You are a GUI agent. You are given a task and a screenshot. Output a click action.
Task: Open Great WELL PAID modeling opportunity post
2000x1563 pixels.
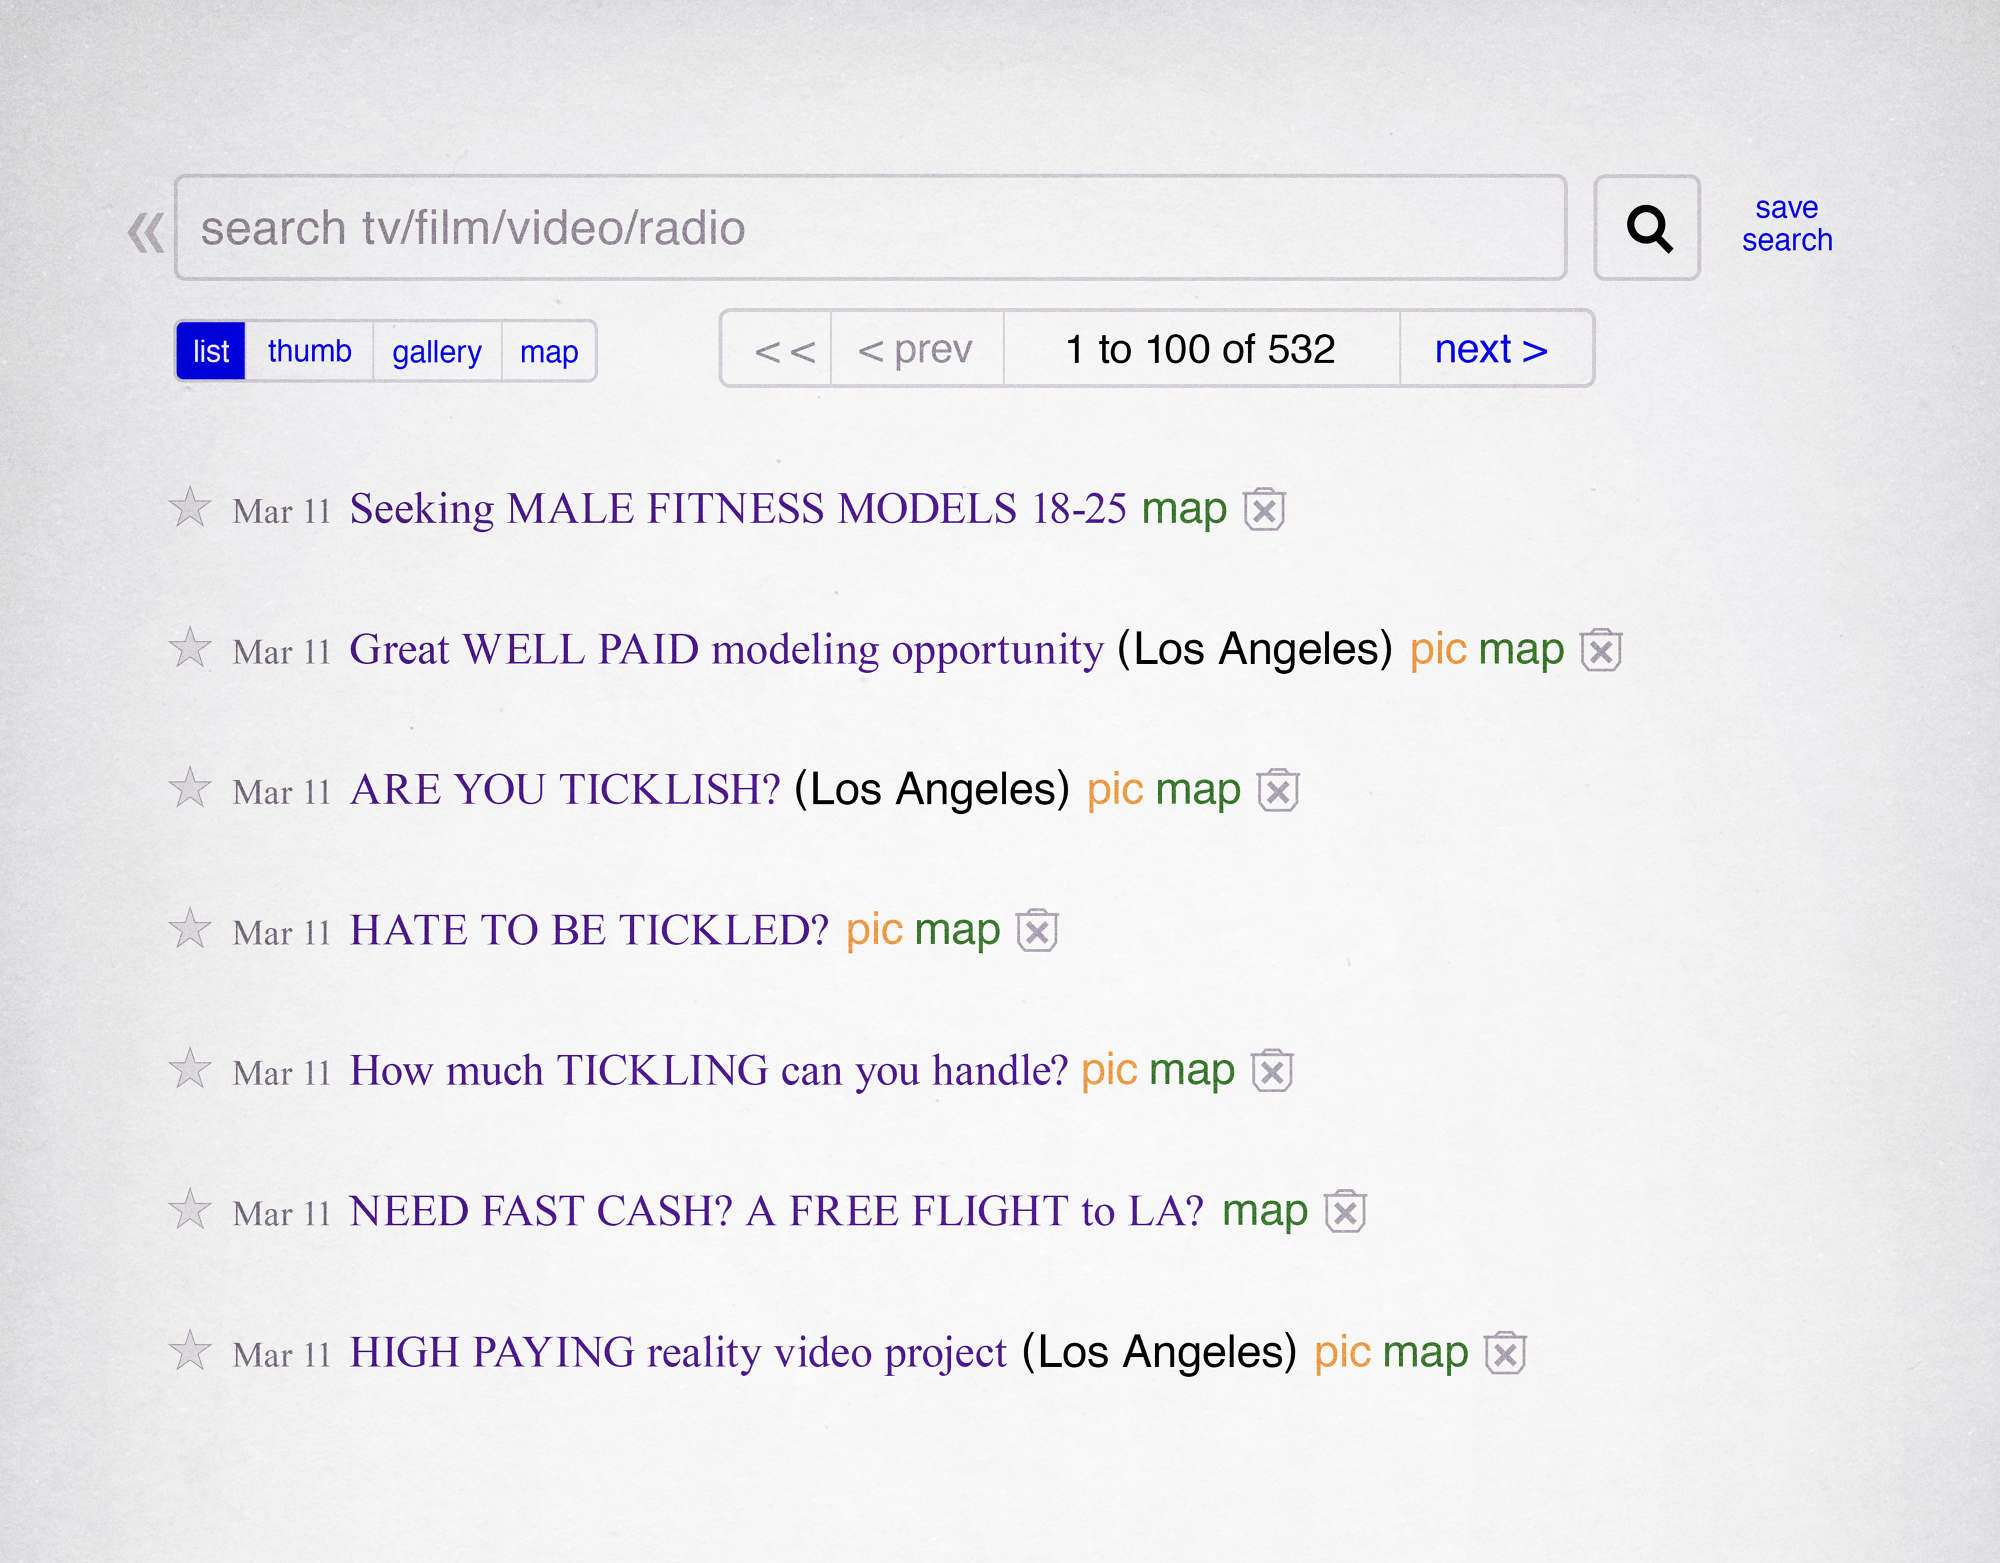[726, 650]
